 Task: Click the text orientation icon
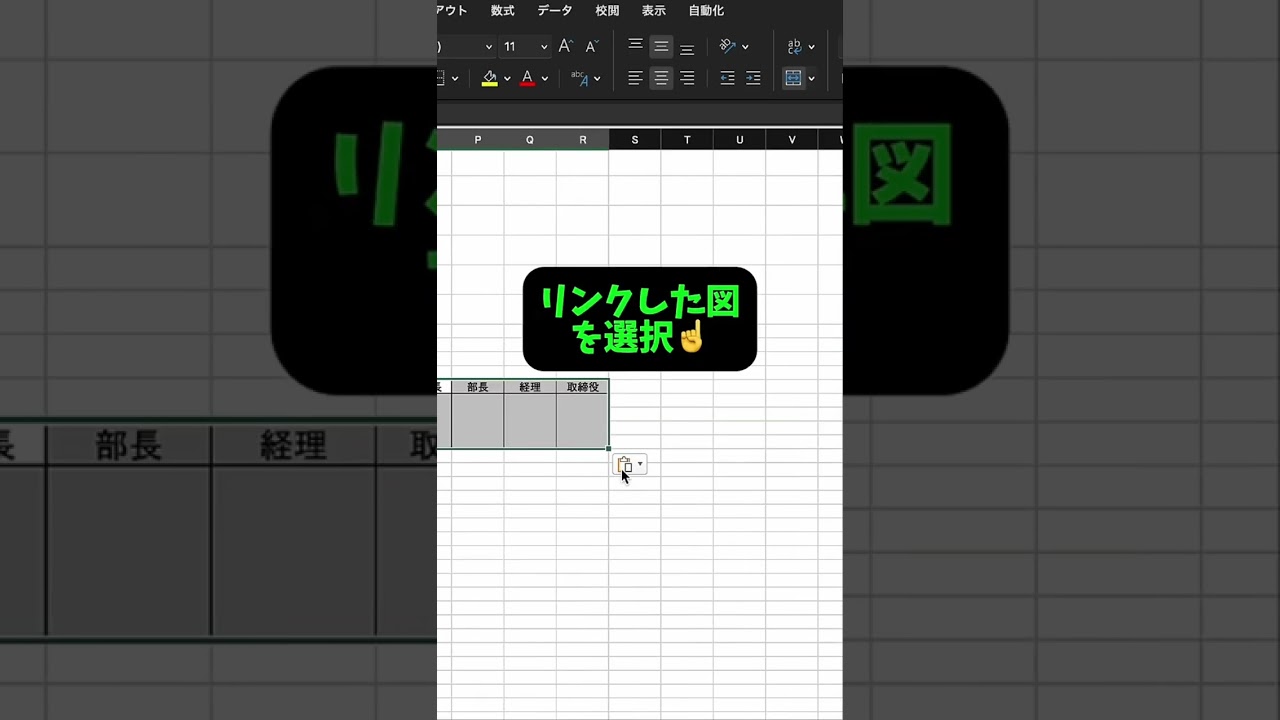tap(728, 46)
